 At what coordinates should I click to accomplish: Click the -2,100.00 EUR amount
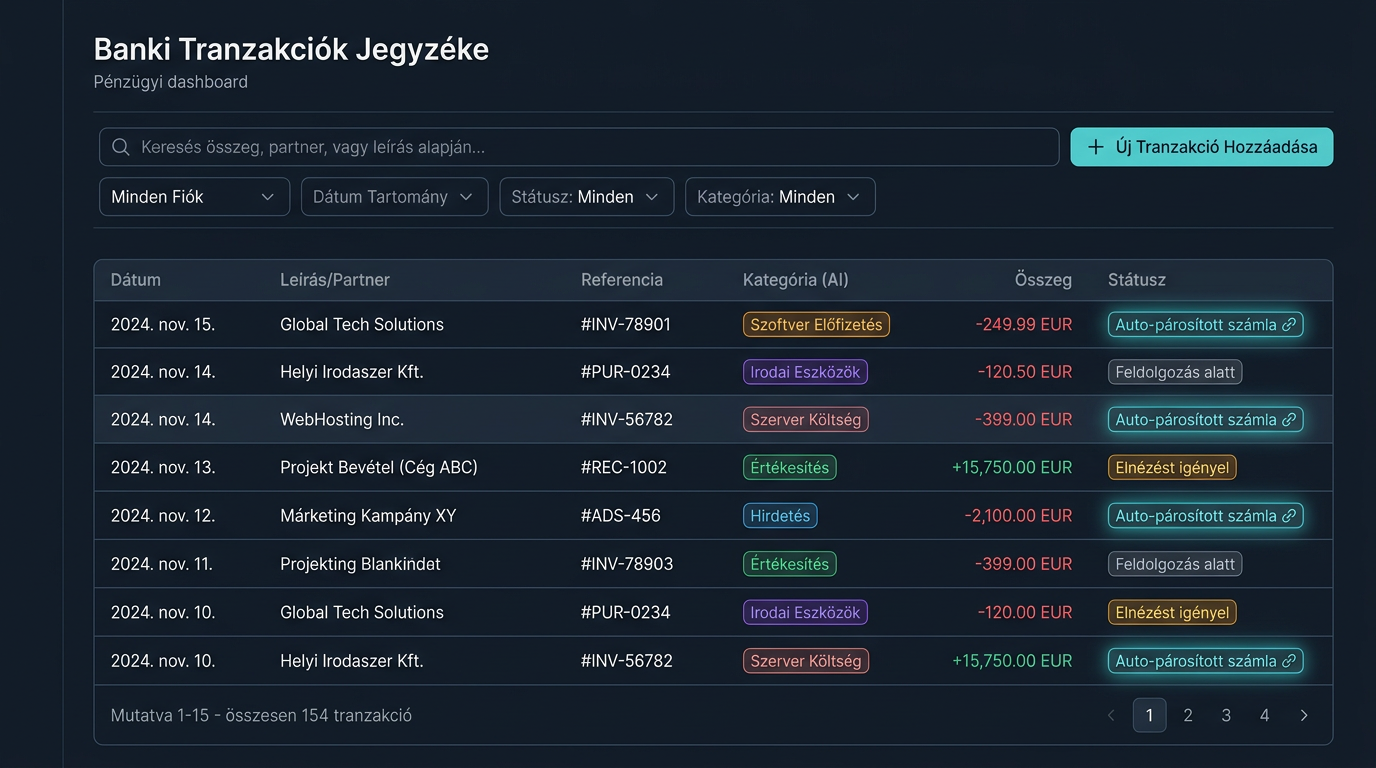coord(1018,516)
